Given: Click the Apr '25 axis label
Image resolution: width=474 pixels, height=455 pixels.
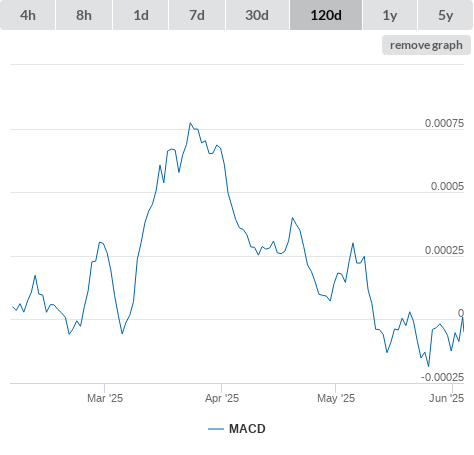Looking at the screenshot, I should pos(222,398).
